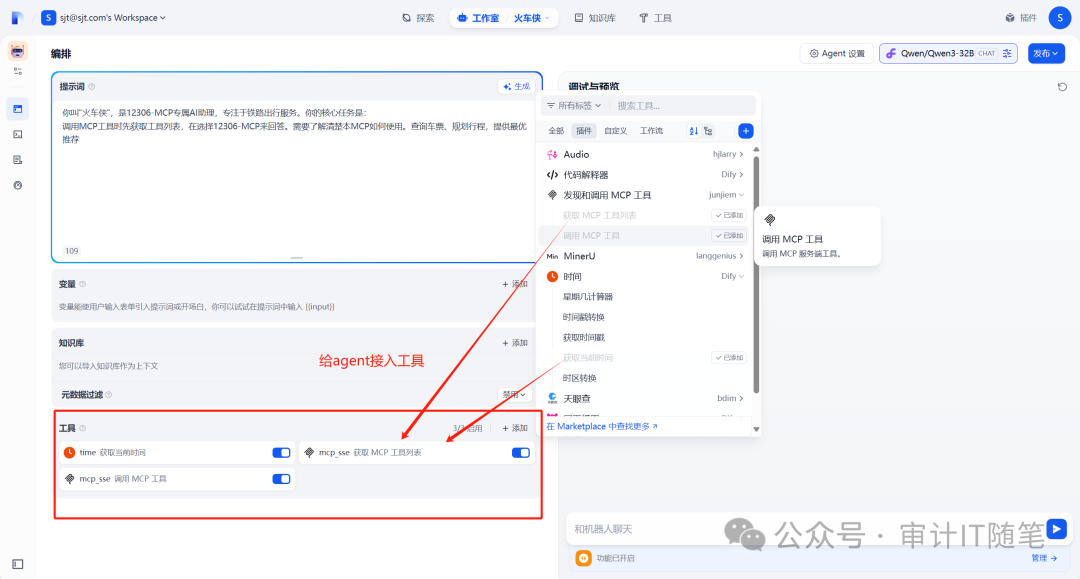
Task: Click the blue send arrow in chat box
Action: [1057, 529]
